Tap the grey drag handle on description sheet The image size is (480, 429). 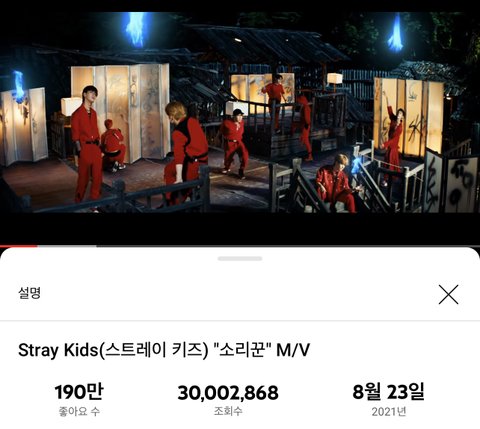240,259
